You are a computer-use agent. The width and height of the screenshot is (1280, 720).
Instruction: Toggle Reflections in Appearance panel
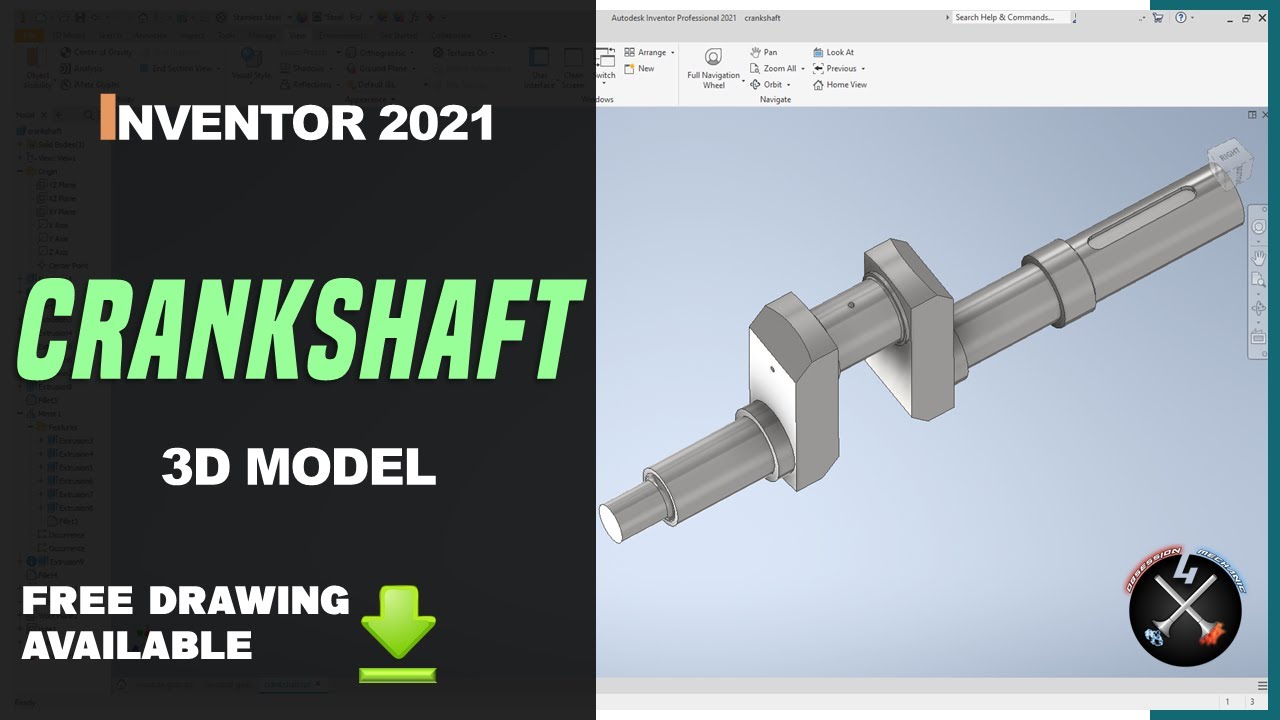point(307,84)
